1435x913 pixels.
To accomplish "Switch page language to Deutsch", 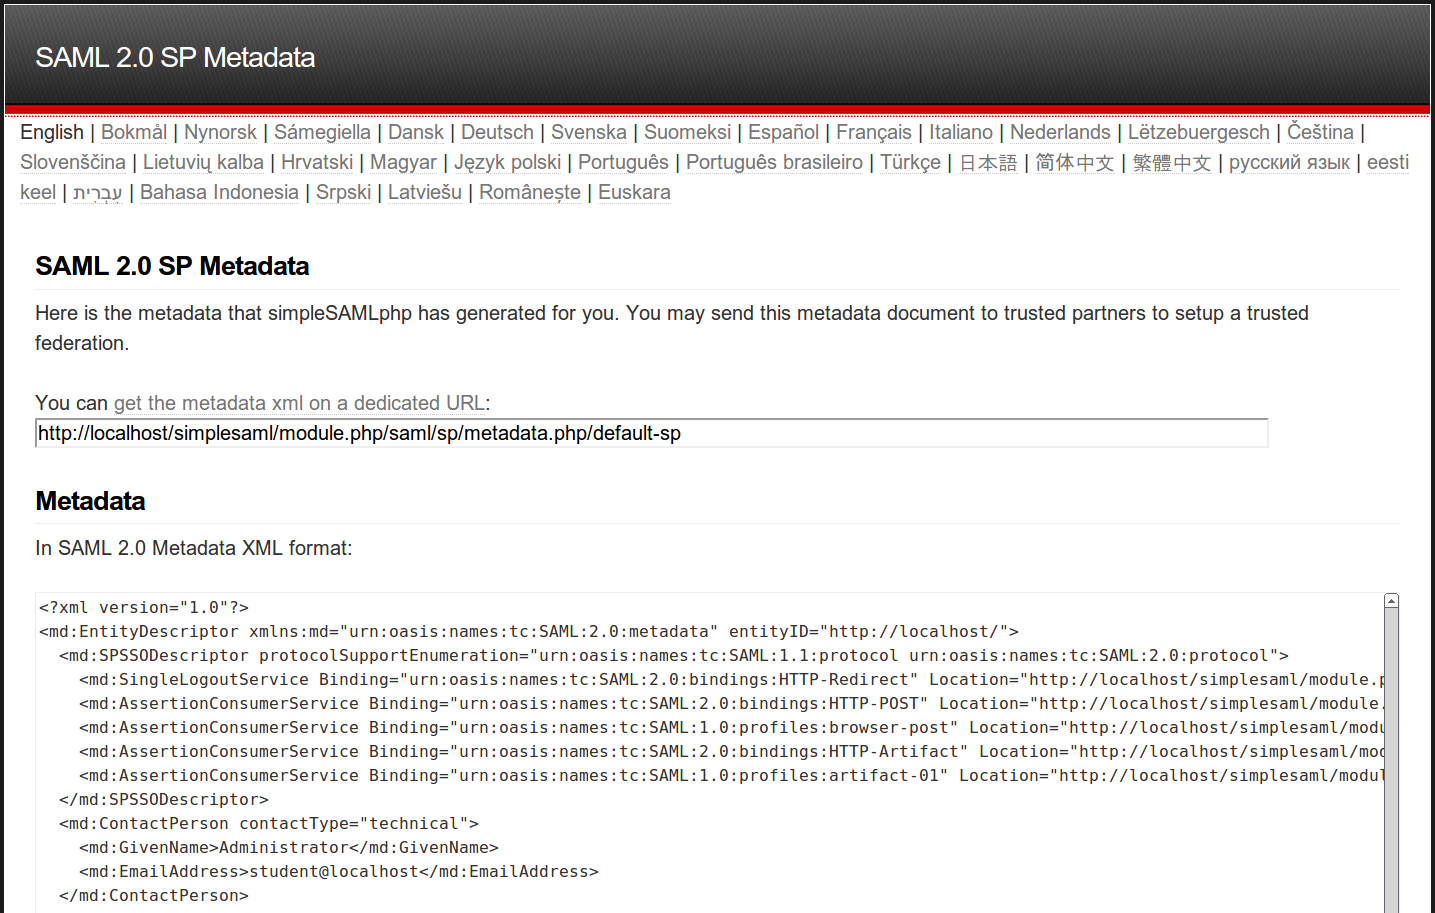I will 497,132.
